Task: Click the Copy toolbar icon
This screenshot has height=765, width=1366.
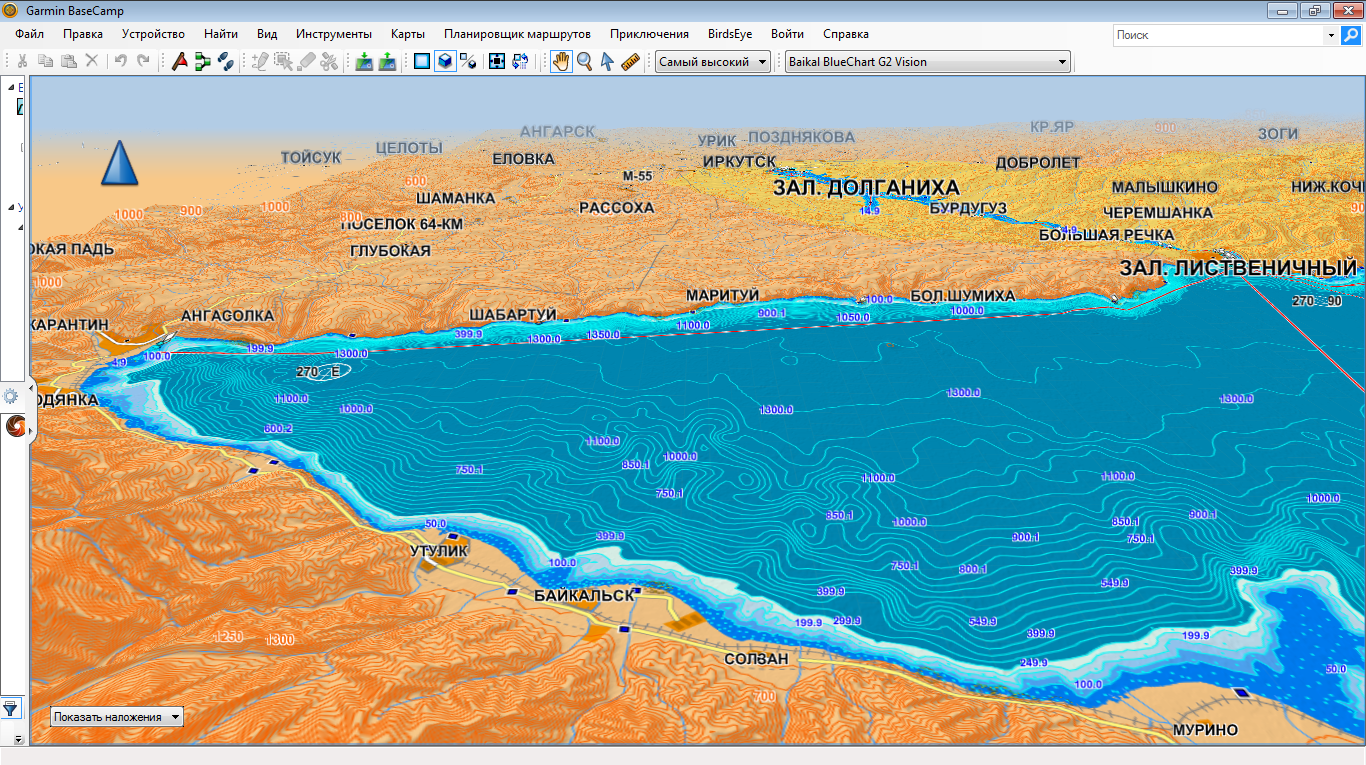Action: coord(46,61)
